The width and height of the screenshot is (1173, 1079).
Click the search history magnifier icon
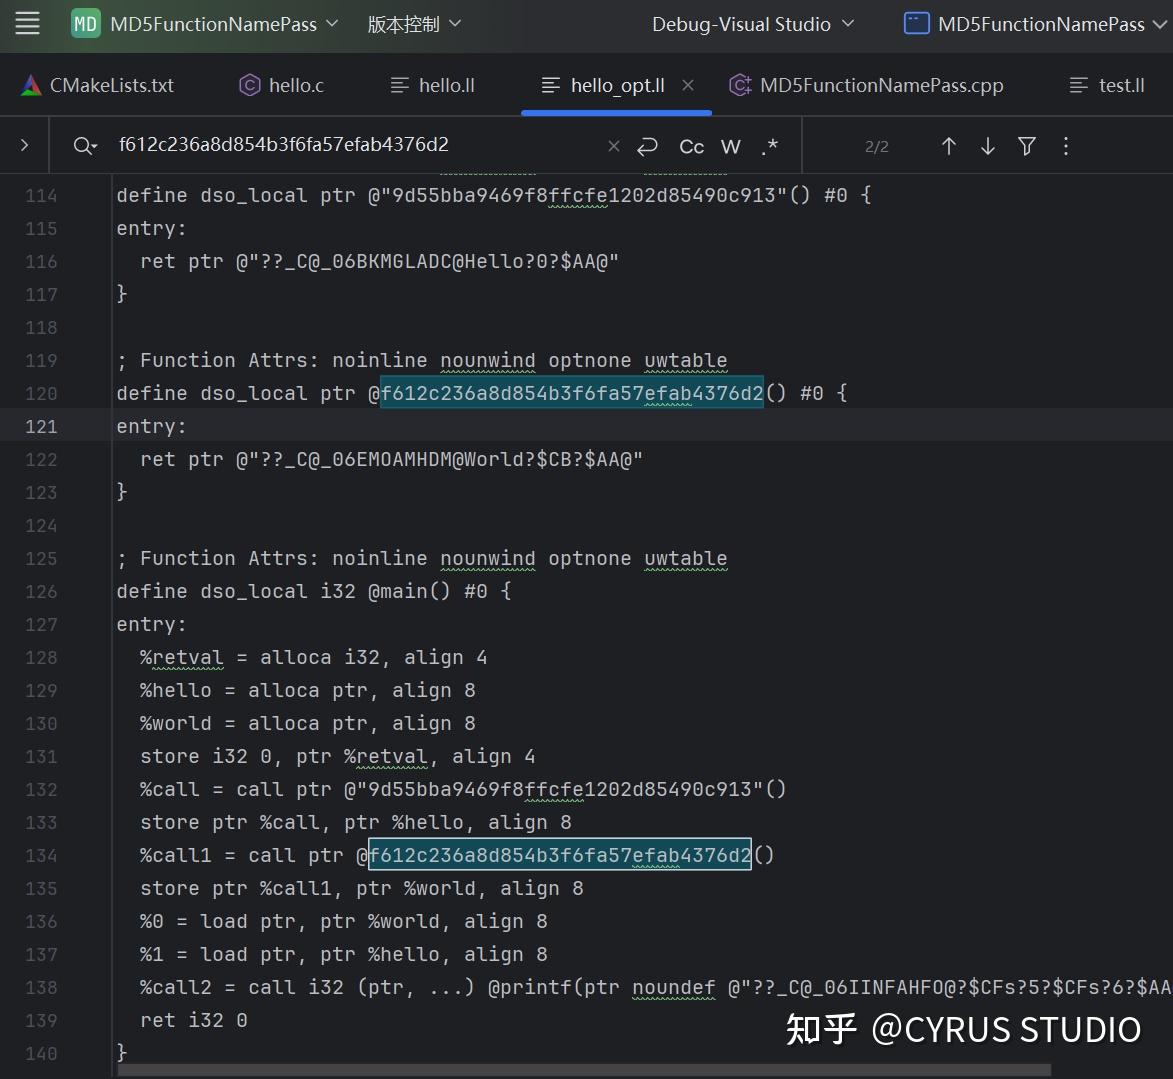tap(85, 145)
